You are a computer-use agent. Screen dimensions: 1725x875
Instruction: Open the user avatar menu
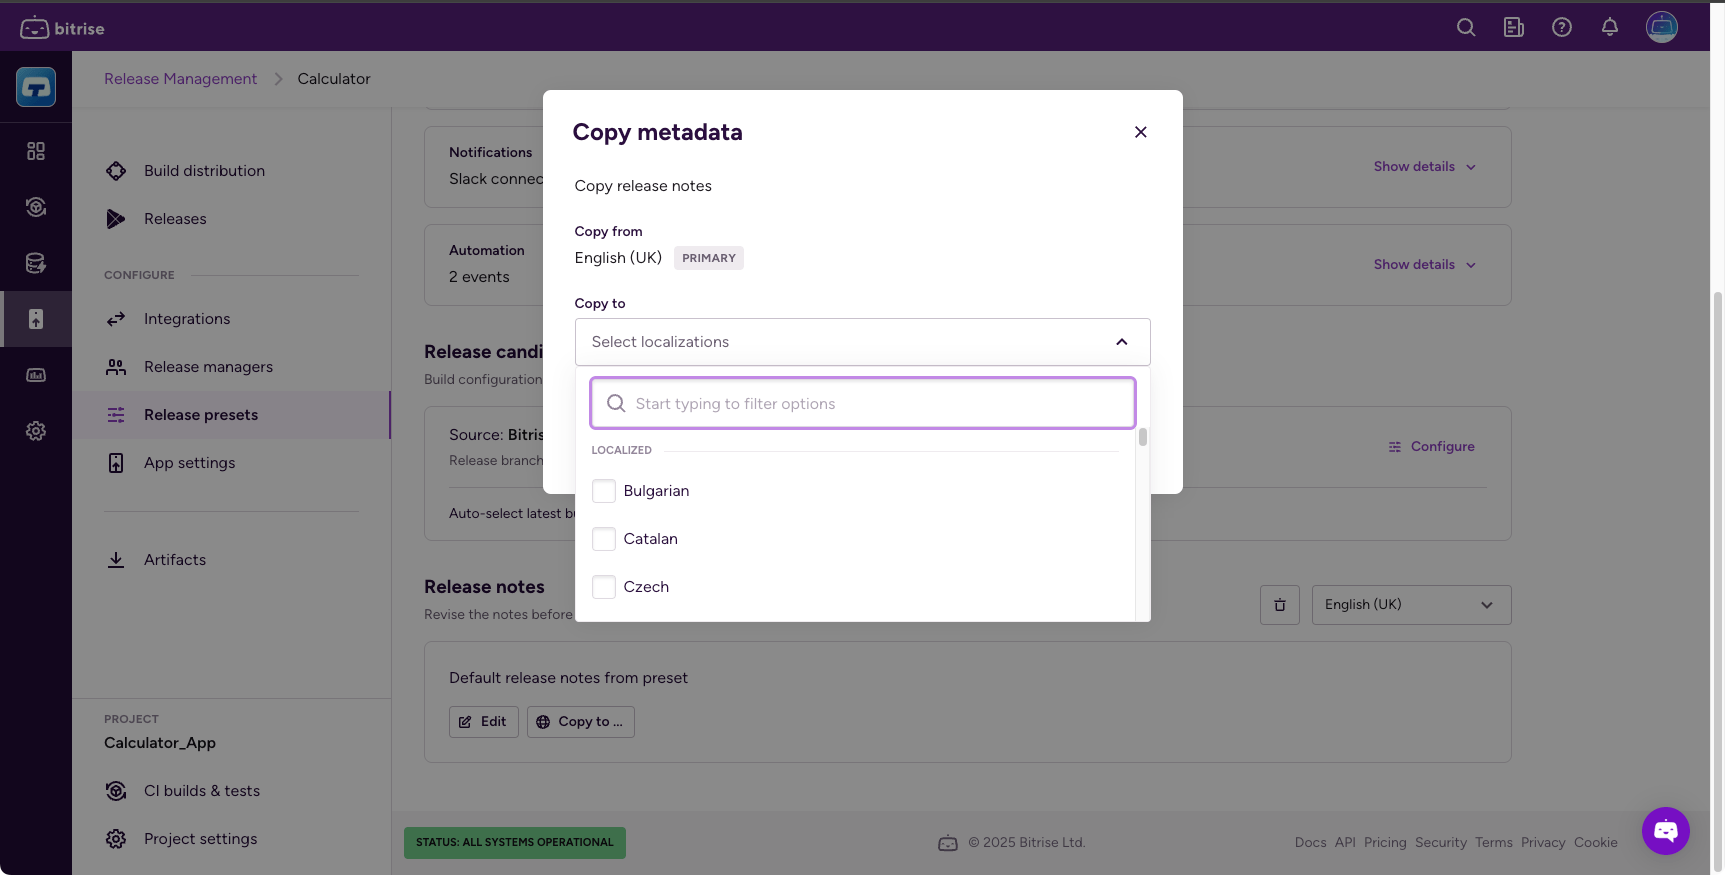[1662, 28]
